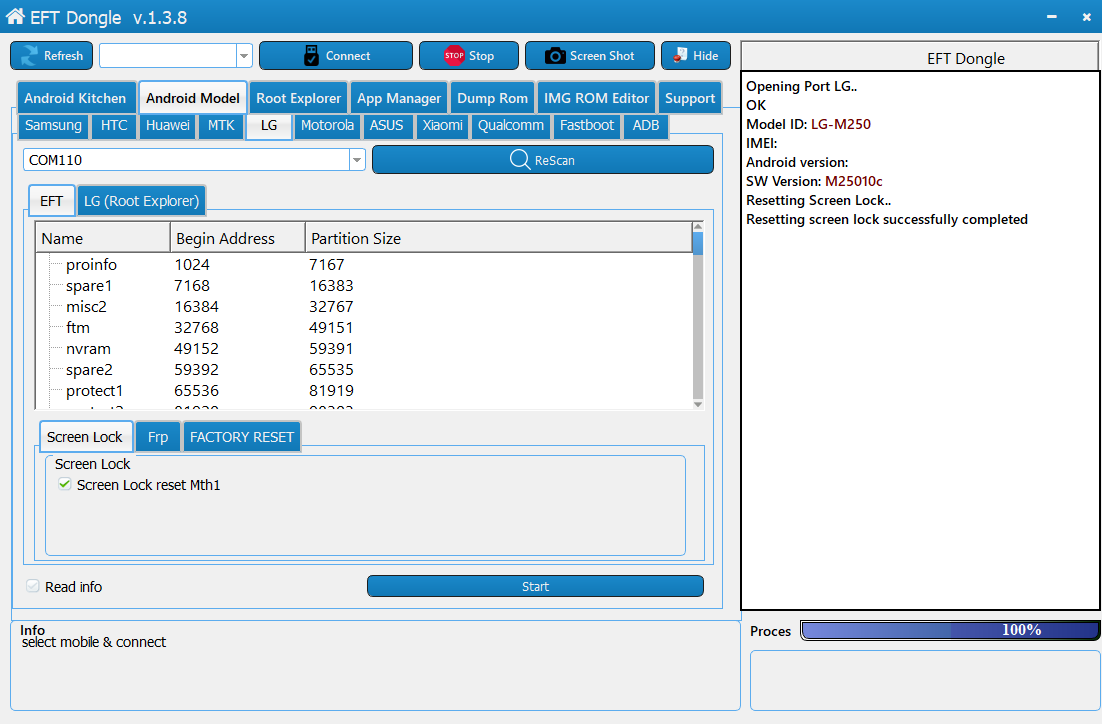Click the Connect button
Screen dimensions: 1102x724
(x=335, y=56)
